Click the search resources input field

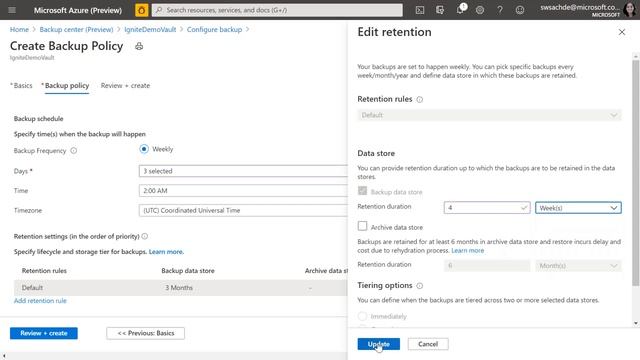pyautogui.click(x=277, y=10)
